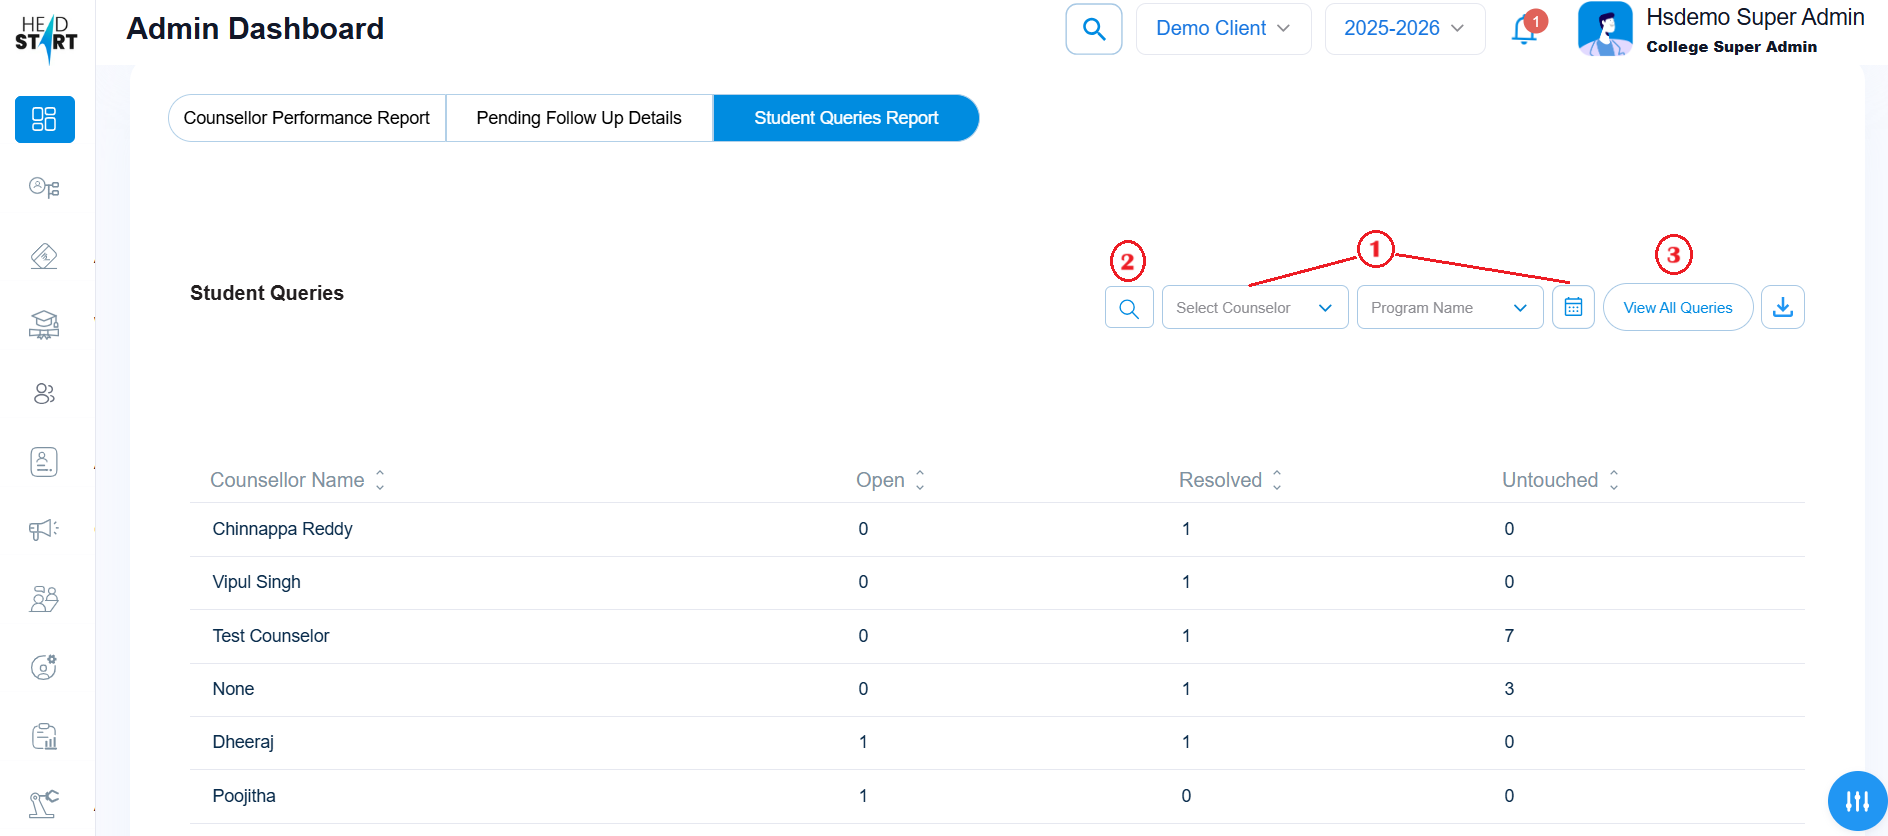Click the Student Queries search icon
The image size is (1888, 836).
tap(1129, 308)
